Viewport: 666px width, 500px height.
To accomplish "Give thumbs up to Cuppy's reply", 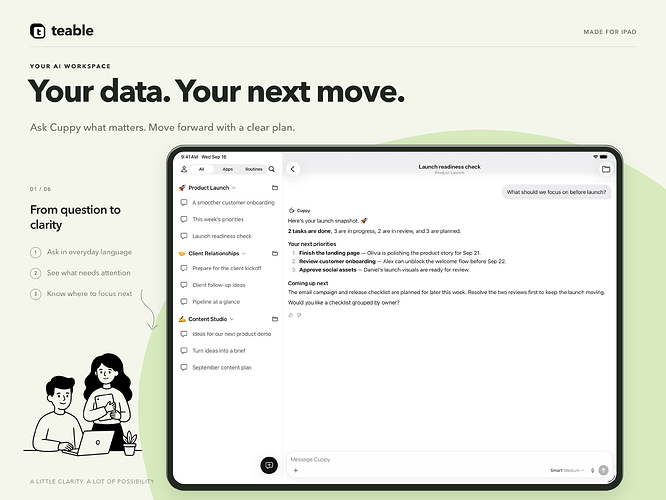I will click(291, 315).
